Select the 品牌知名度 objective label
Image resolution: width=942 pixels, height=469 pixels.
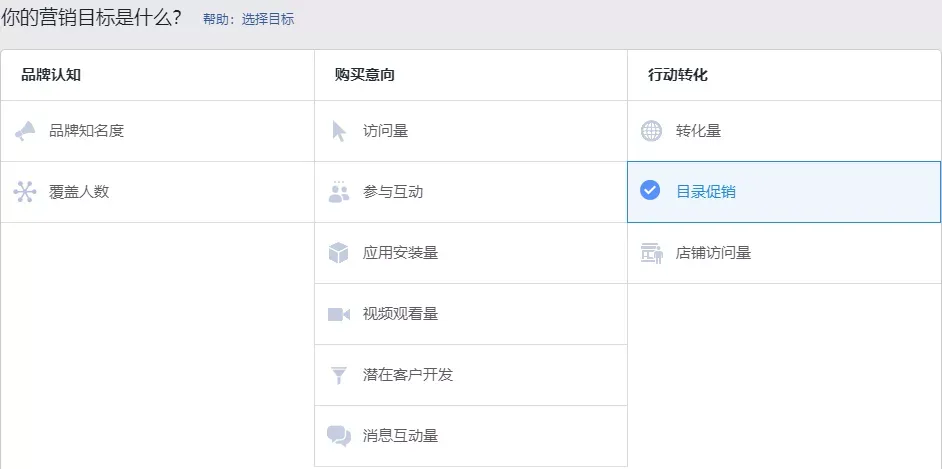click(86, 131)
